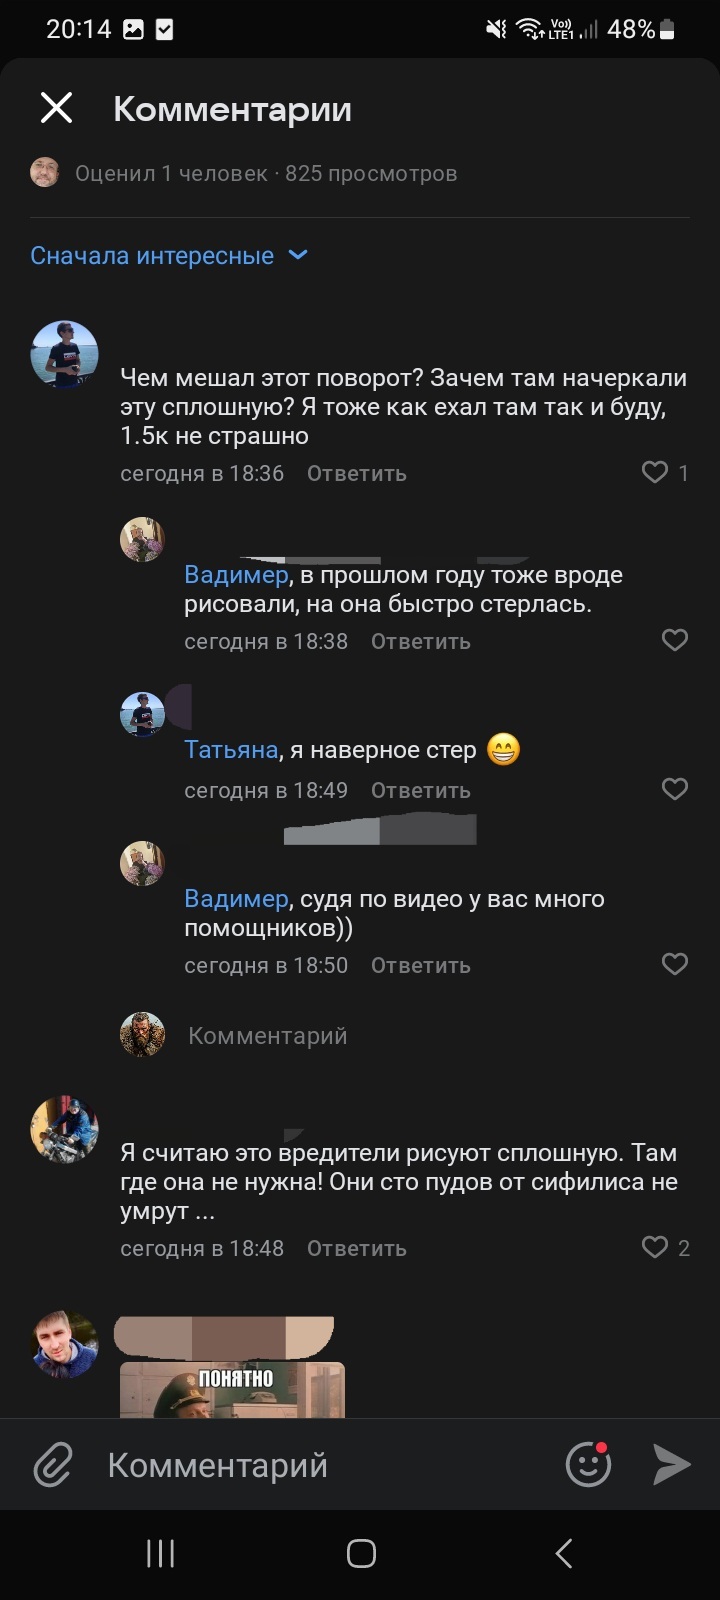Open the first commenter's profile avatar
This screenshot has height=1600, width=720.
(65, 354)
